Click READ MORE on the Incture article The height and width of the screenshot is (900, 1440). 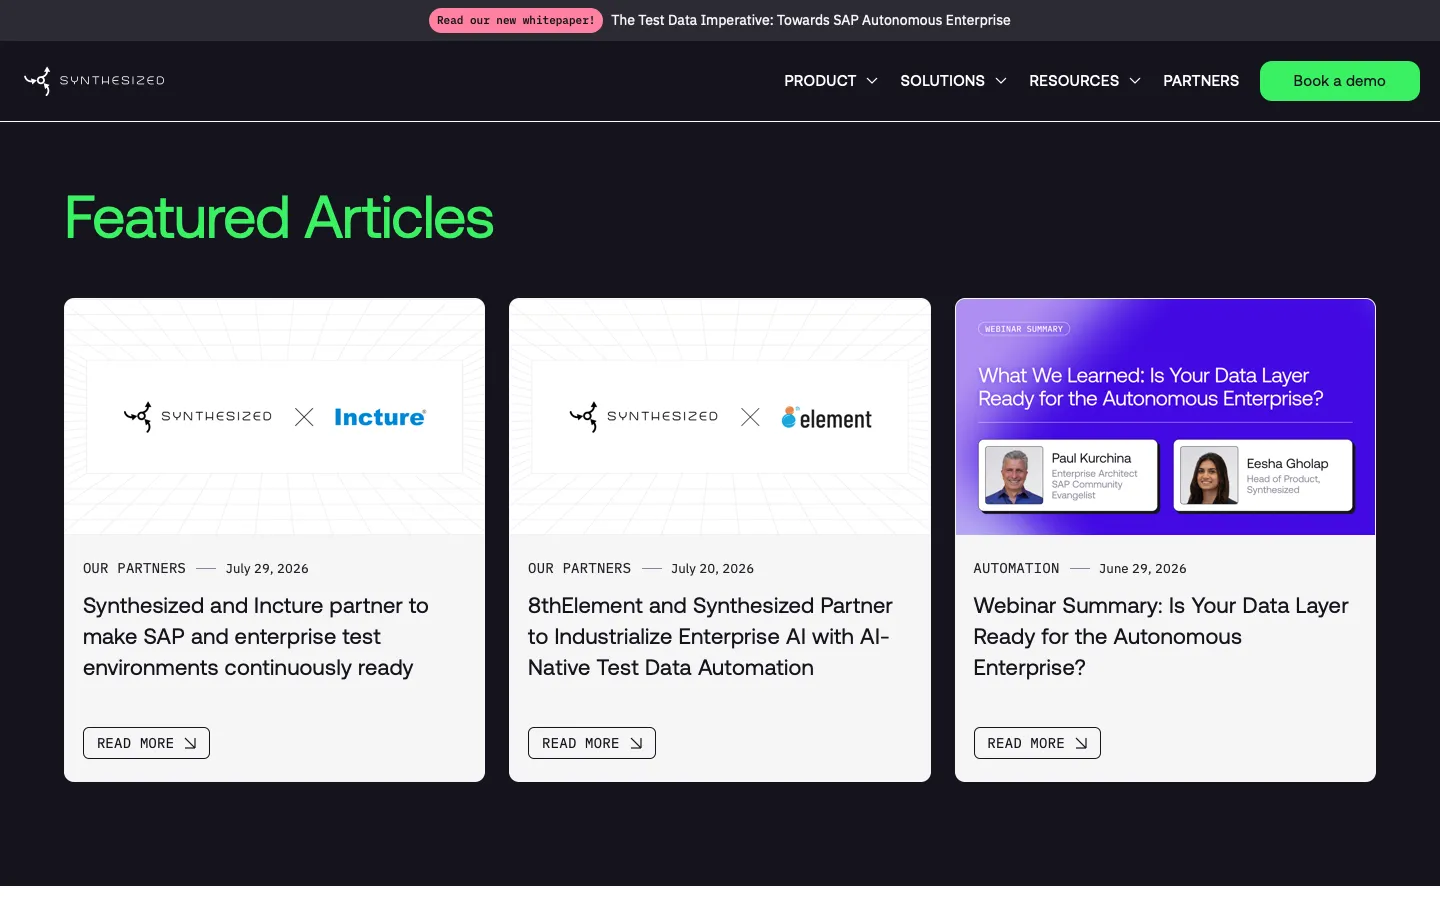coord(146,743)
